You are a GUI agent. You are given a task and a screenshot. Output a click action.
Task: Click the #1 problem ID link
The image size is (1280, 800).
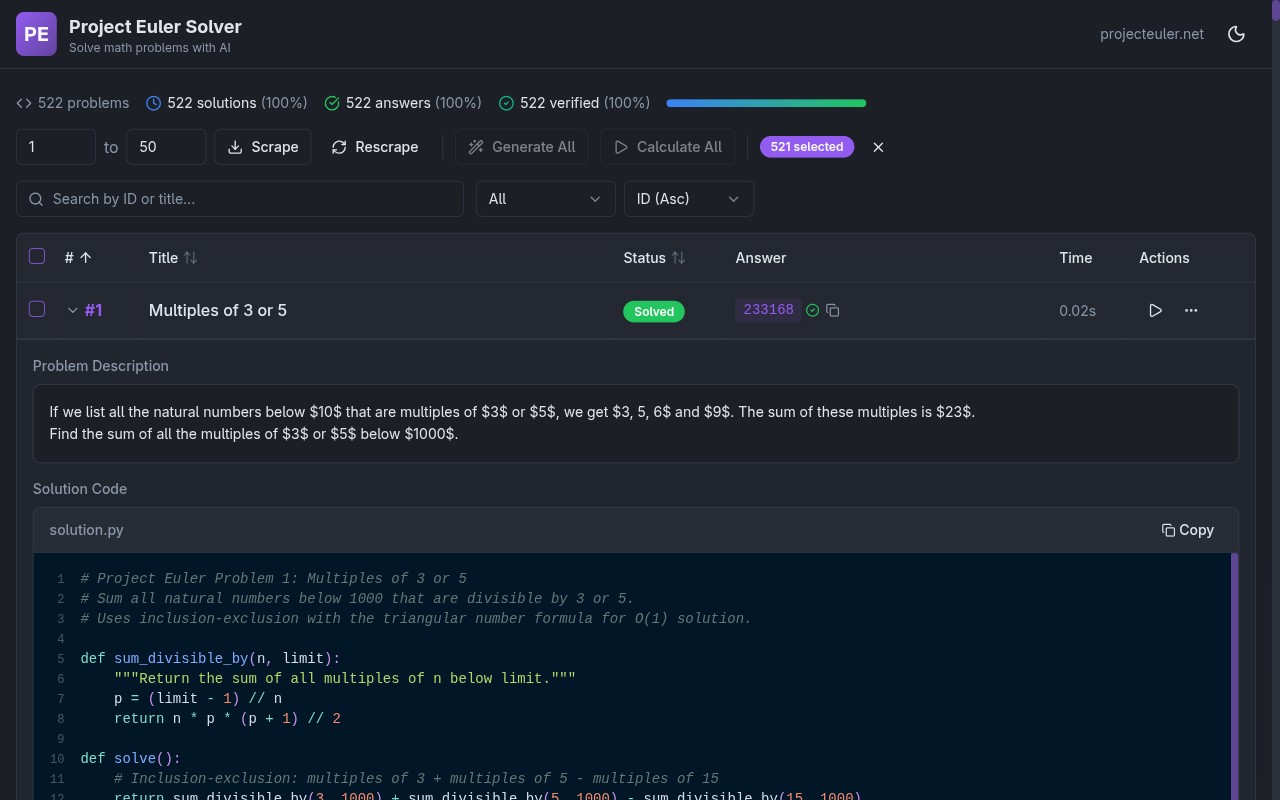pos(93,311)
